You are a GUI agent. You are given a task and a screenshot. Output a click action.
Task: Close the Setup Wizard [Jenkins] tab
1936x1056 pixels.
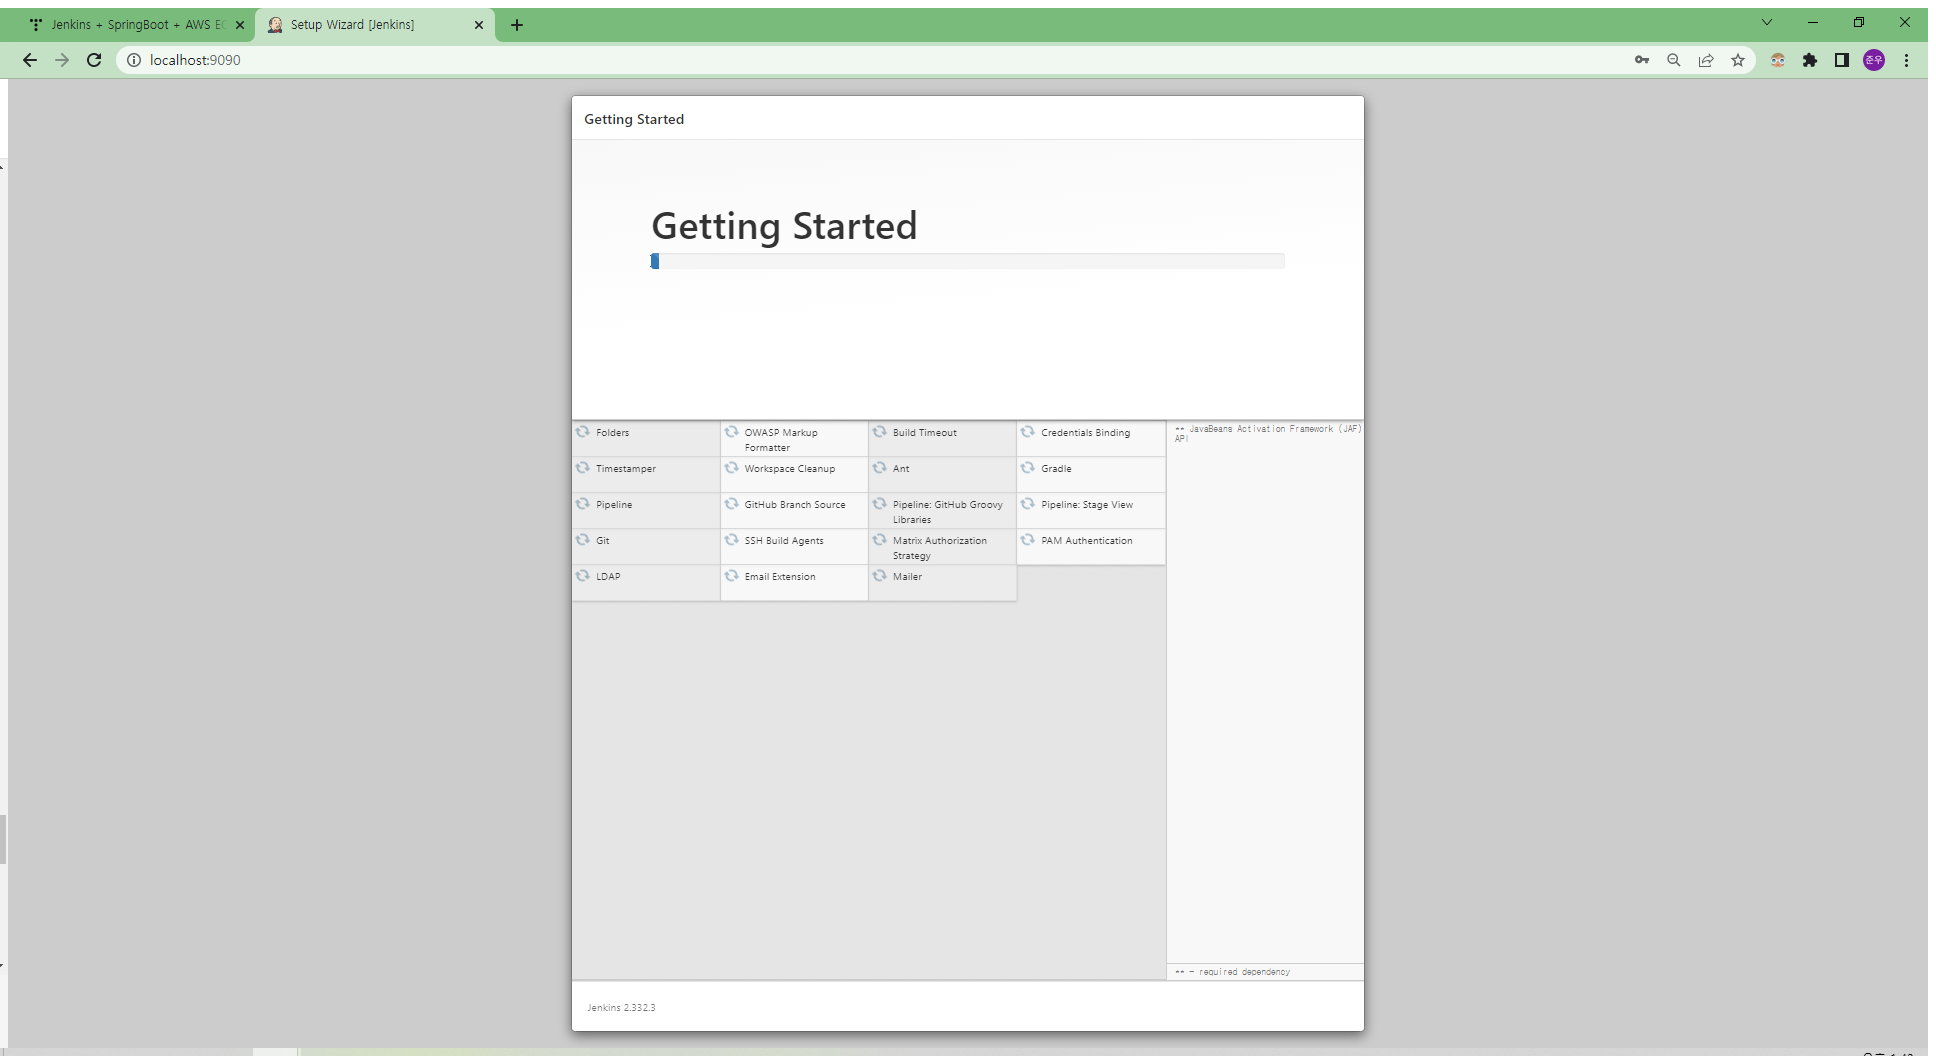(479, 25)
